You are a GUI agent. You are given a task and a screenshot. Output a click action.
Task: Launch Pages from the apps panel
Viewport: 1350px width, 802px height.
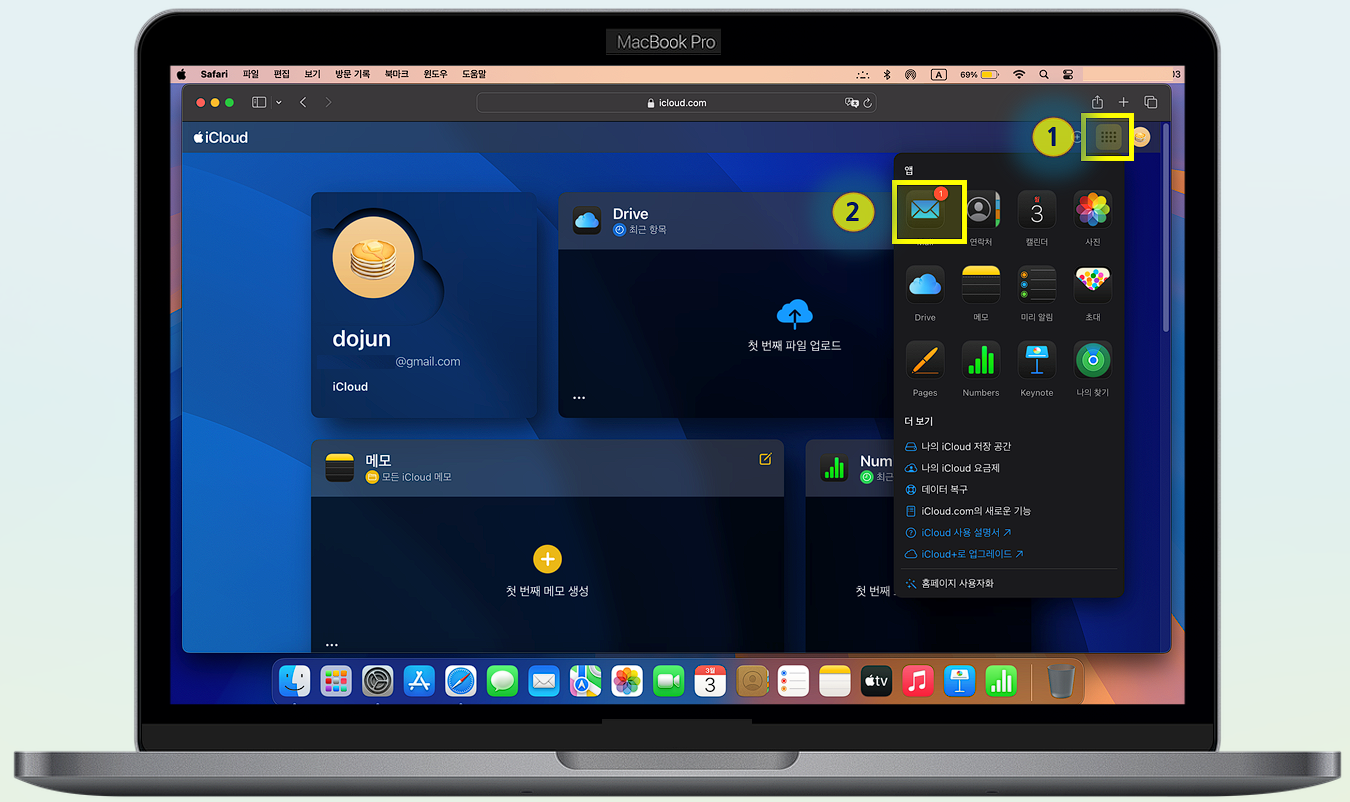pyautogui.click(x=925, y=360)
